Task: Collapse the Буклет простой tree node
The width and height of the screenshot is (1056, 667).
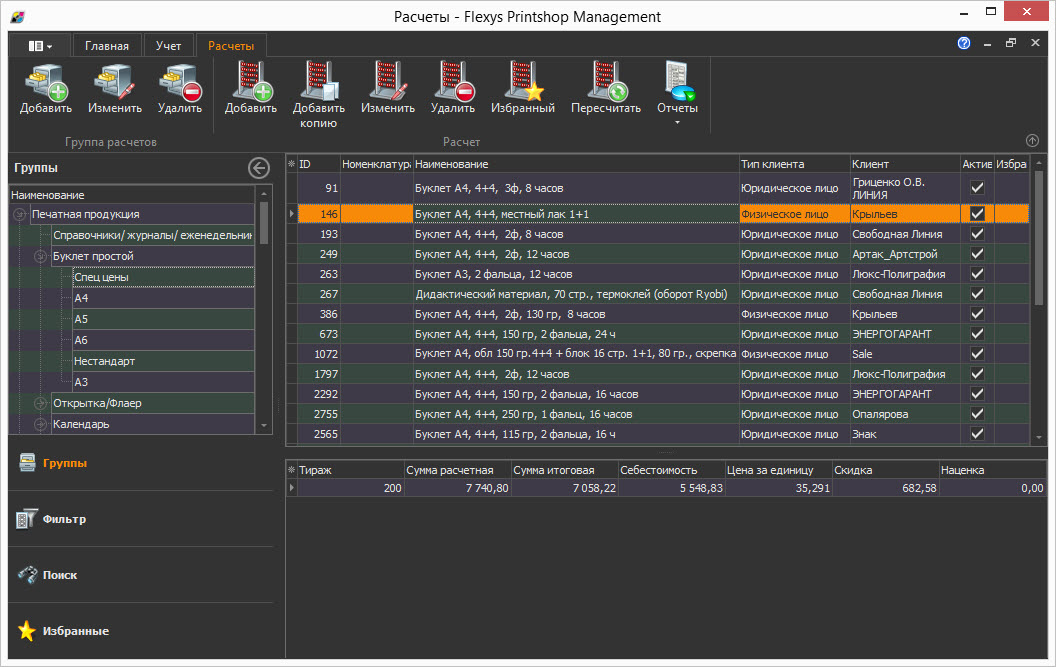Action: point(40,256)
